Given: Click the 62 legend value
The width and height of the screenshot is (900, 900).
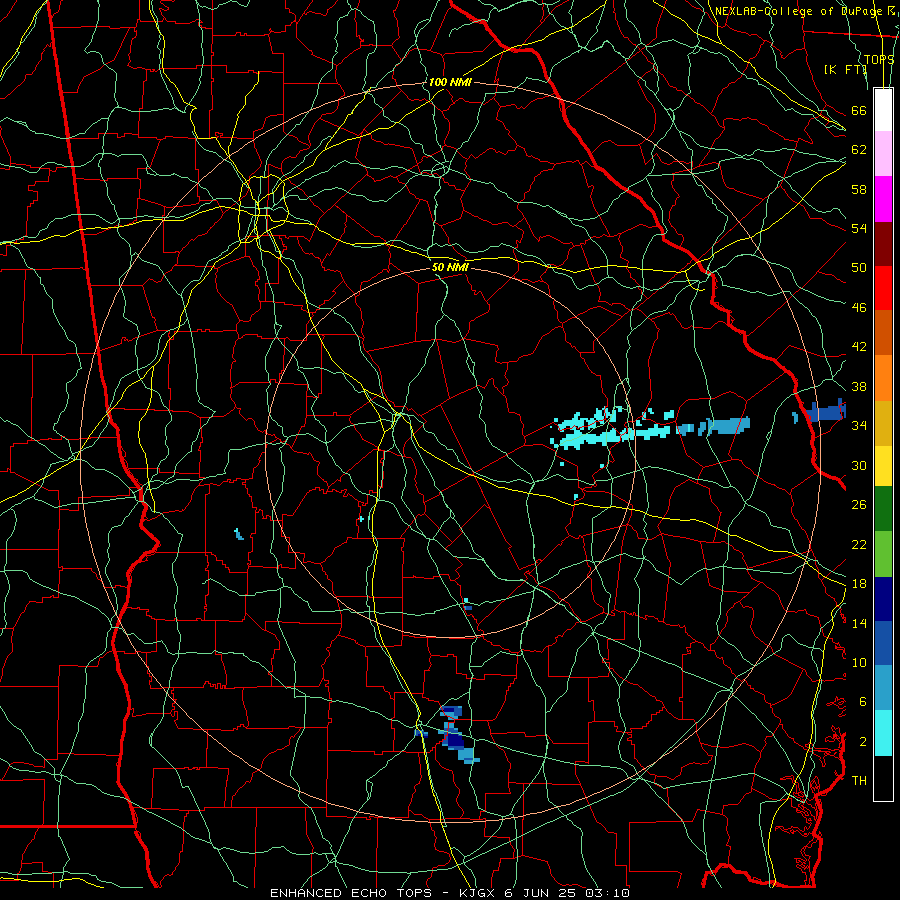Looking at the screenshot, I should (x=859, y=150).
